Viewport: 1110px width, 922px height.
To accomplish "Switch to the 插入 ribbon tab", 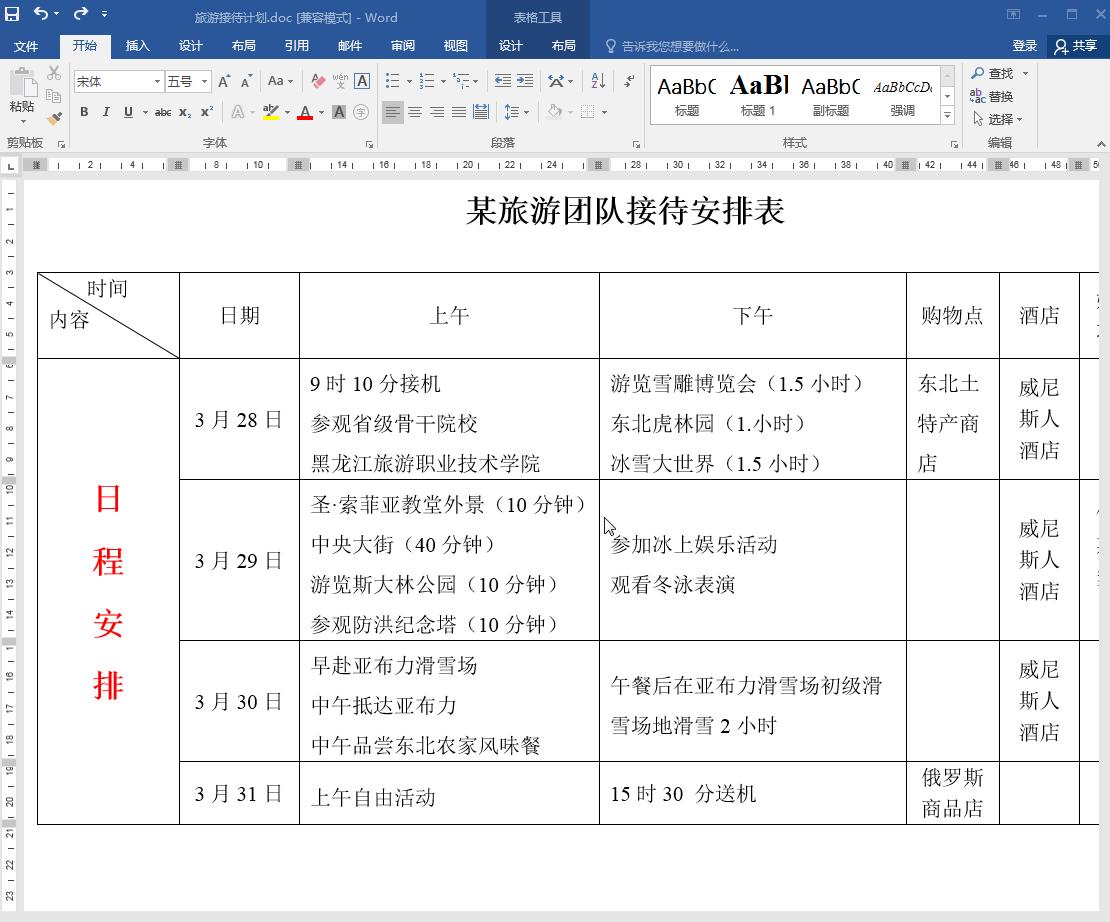I will tap(138, 46).
